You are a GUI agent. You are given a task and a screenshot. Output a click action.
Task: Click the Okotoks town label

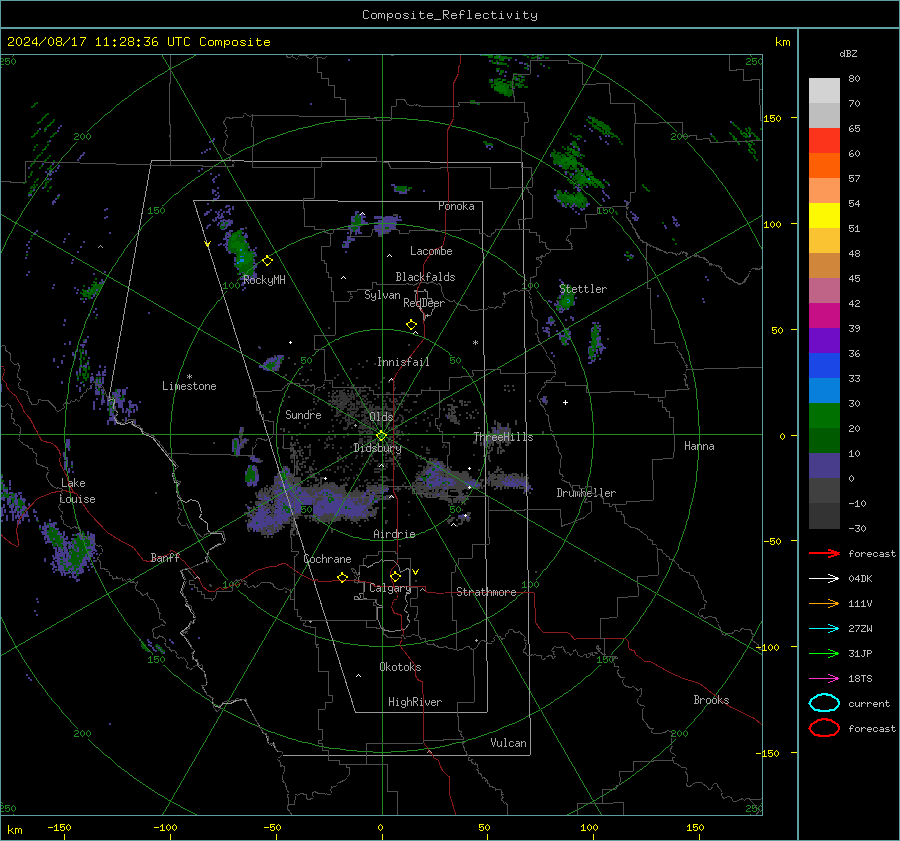coord(400,667)
